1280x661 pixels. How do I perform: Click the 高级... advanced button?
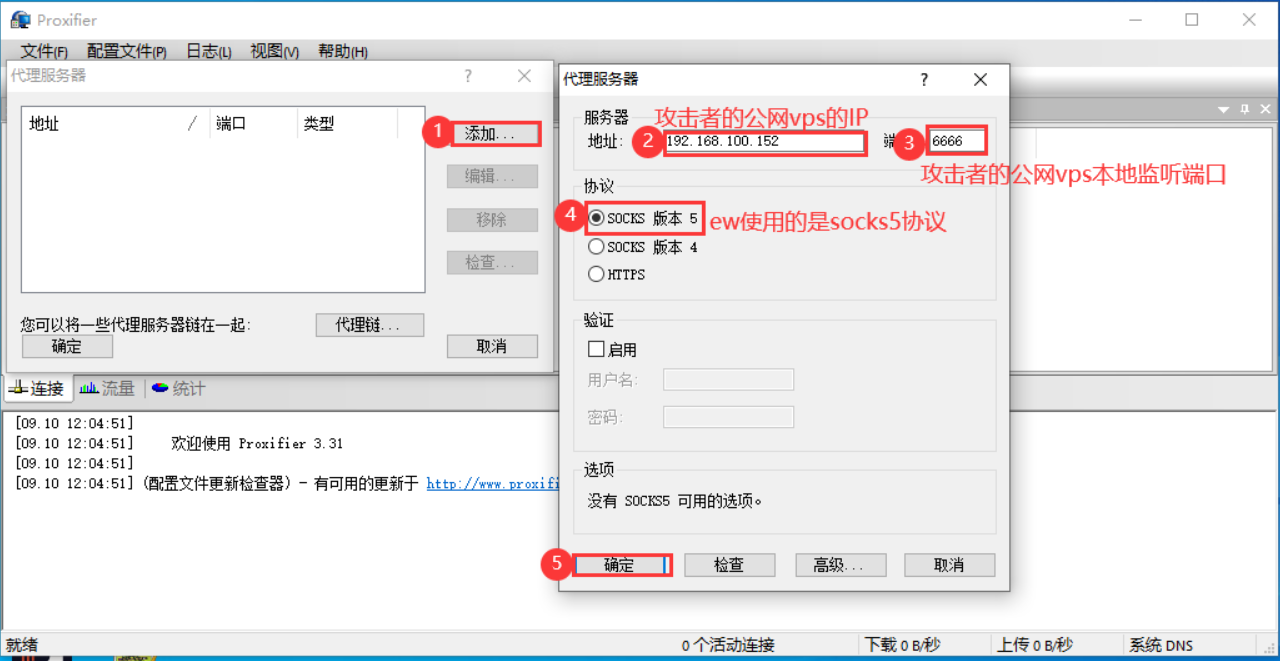click(x=840, y=565)
